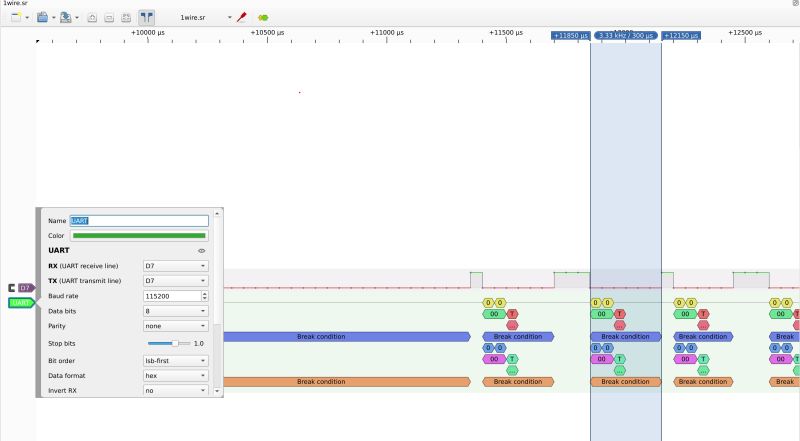
Task: Click the D7 channel label
Action: click(26, 288)
